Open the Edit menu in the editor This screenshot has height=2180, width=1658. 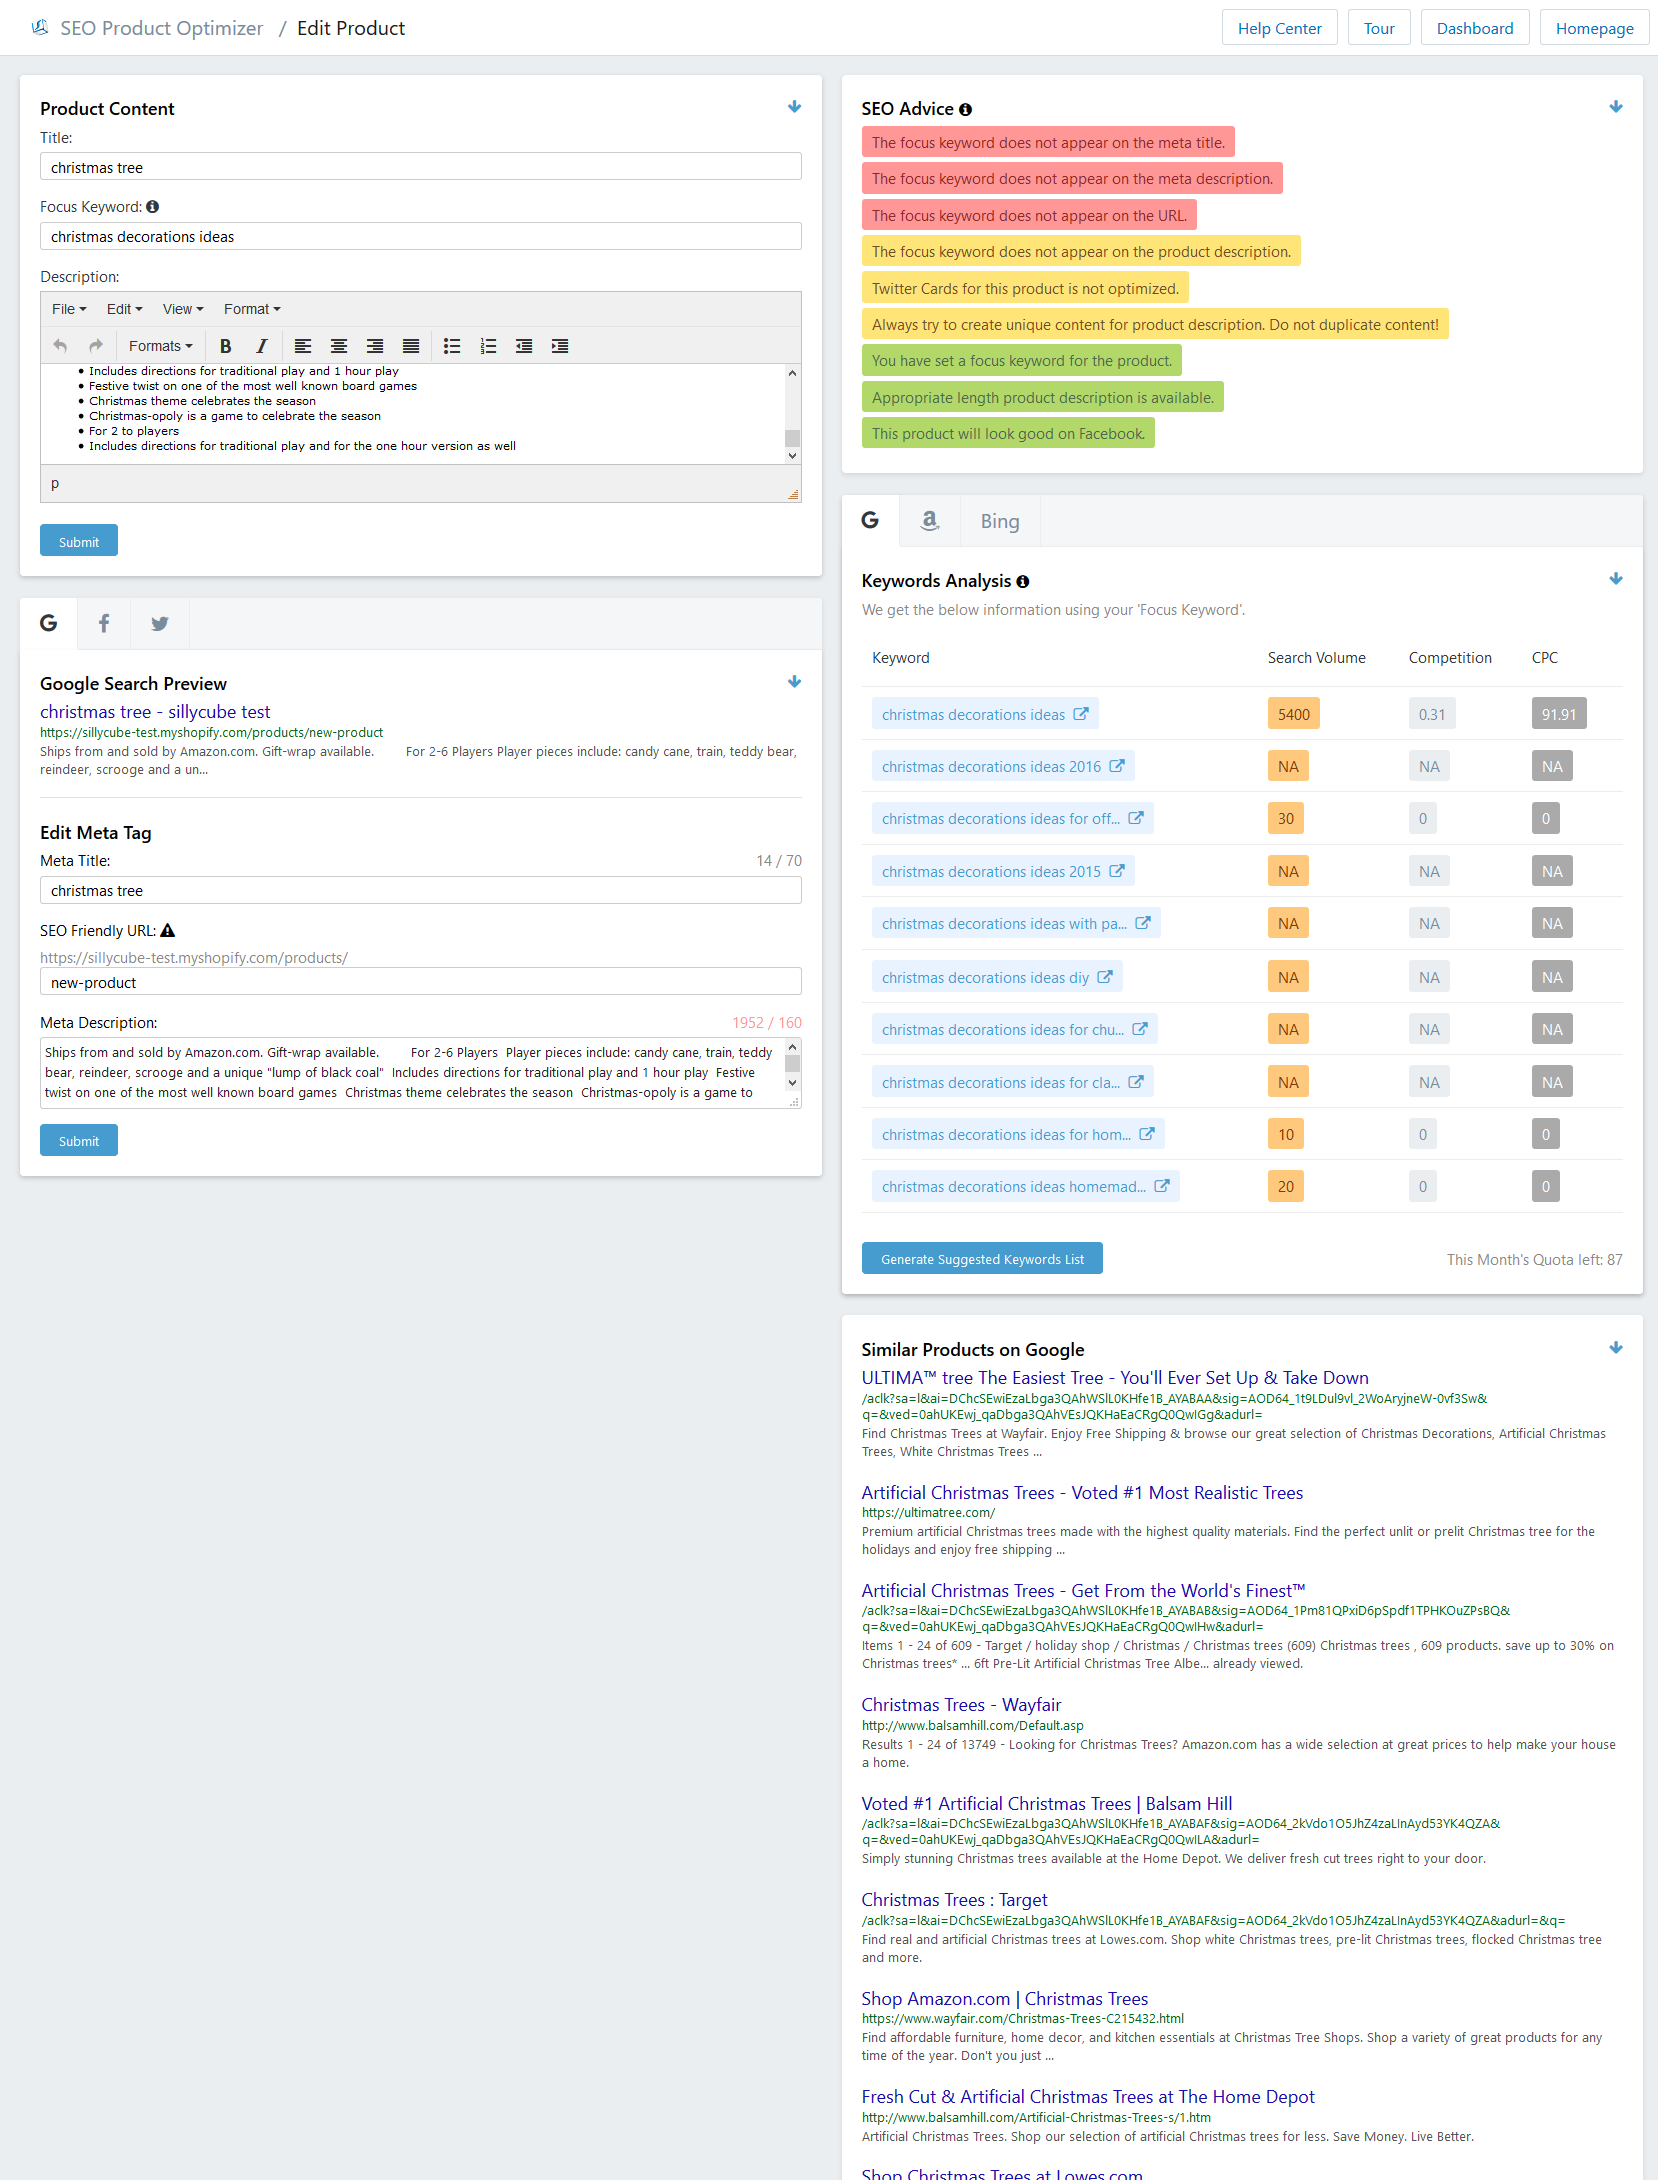pos(125,309)
